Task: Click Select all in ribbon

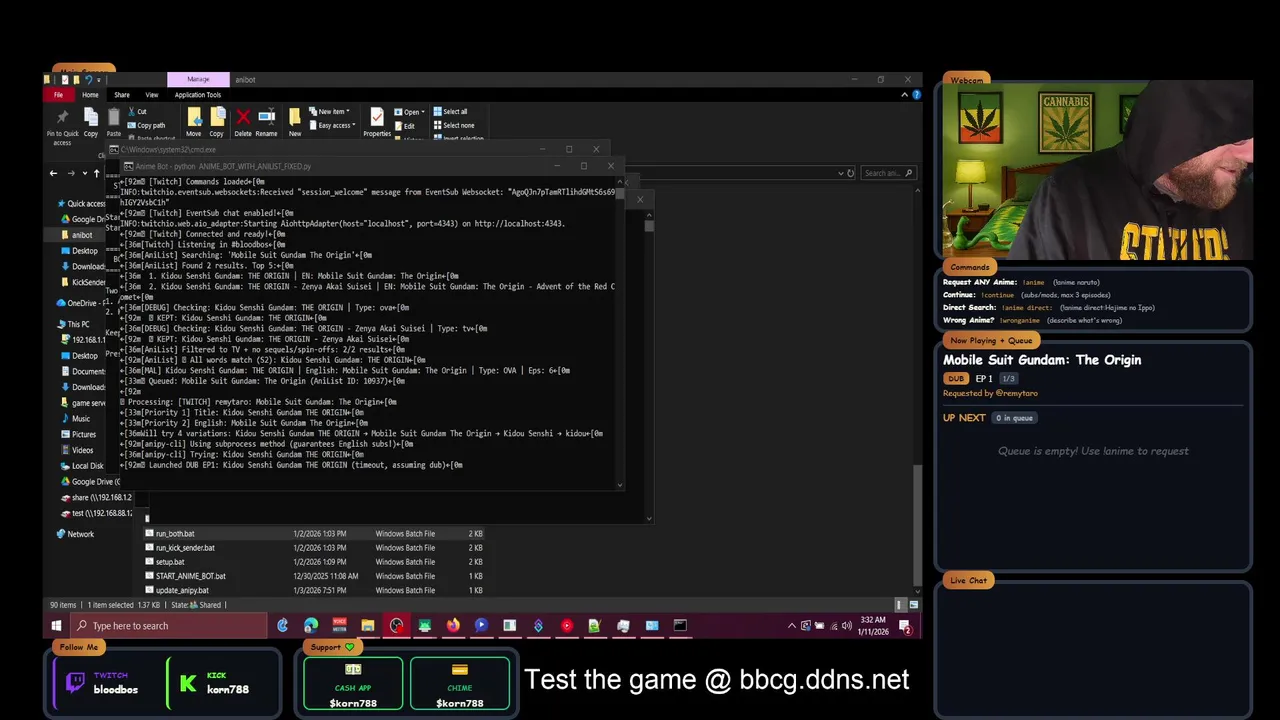Action: click(x=451, y=112)
